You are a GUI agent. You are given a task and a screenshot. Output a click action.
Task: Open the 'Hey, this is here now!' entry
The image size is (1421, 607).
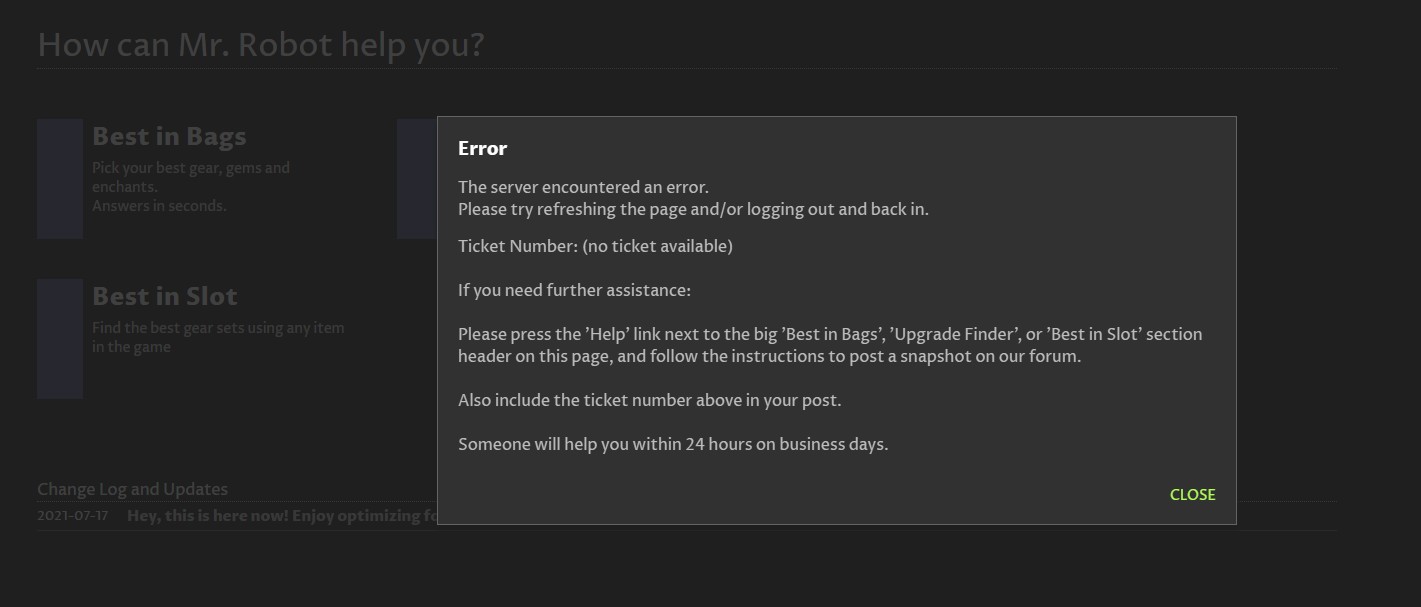[282, 516]
